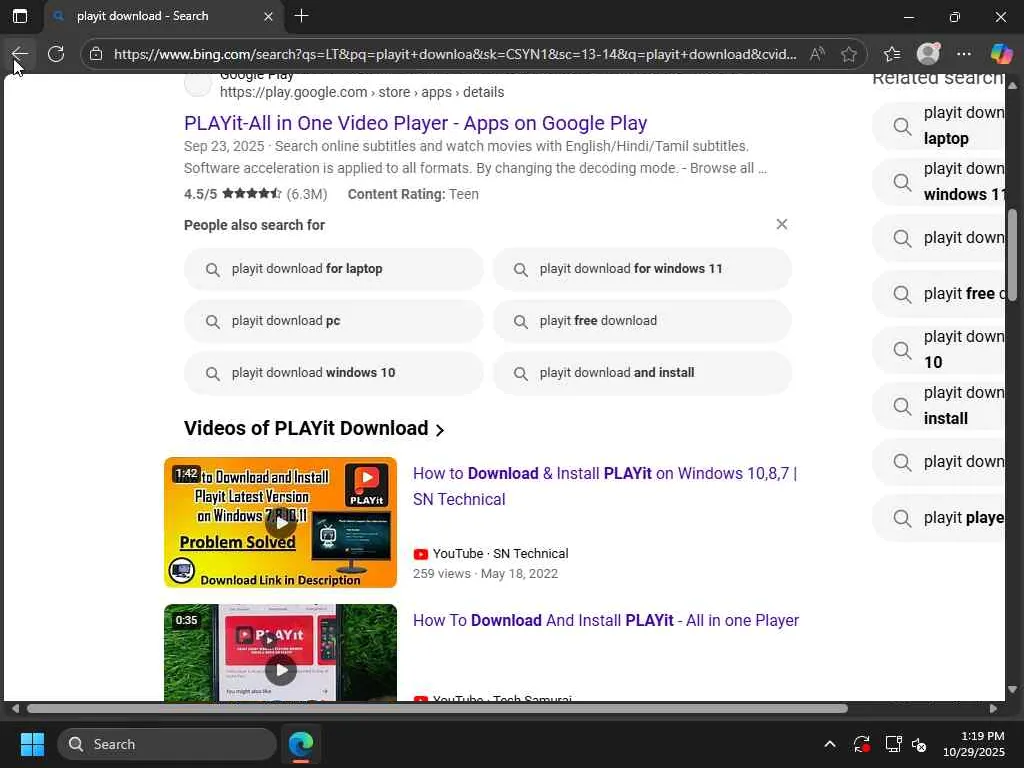1024x768 pixels.
Task: Click the sync status tray icon
Action: [x=861, y=744]
